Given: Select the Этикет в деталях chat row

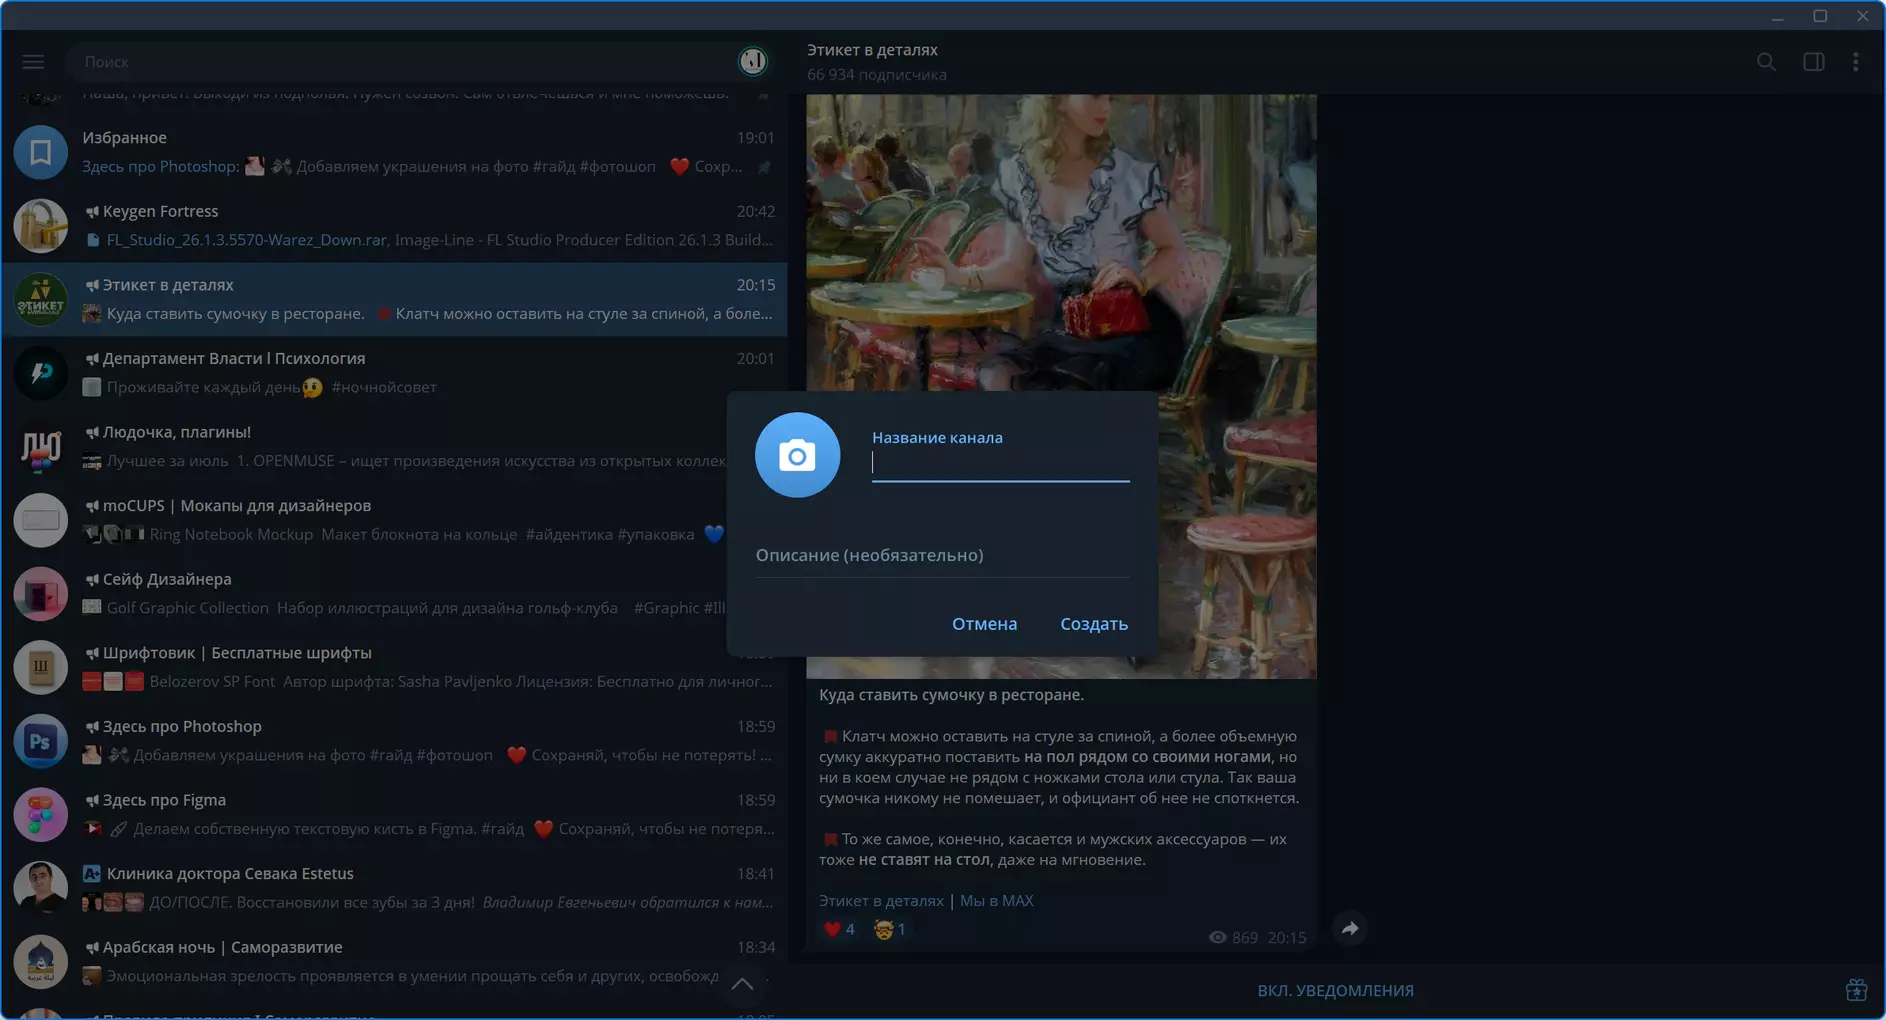Looking at the screenshot, I should click(x=395, y=299).
